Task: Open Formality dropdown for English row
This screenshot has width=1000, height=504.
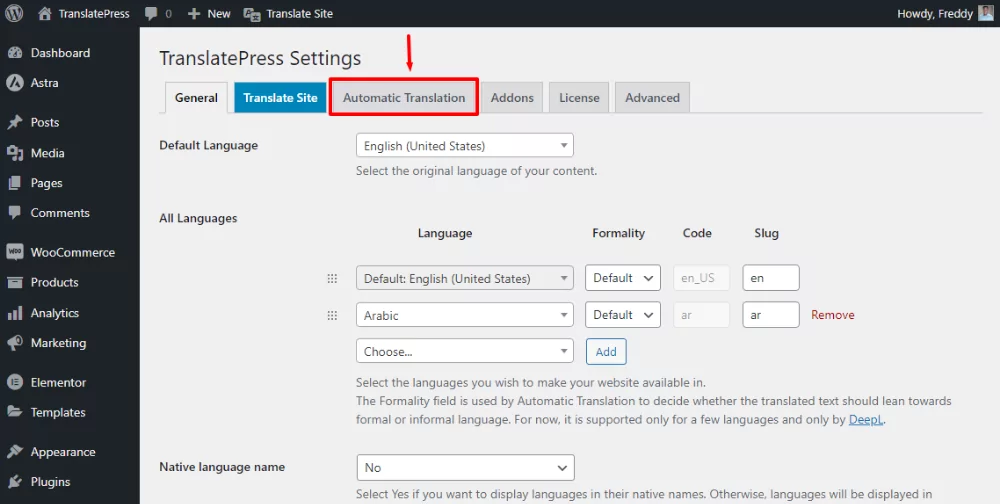Action: (623, 278)
